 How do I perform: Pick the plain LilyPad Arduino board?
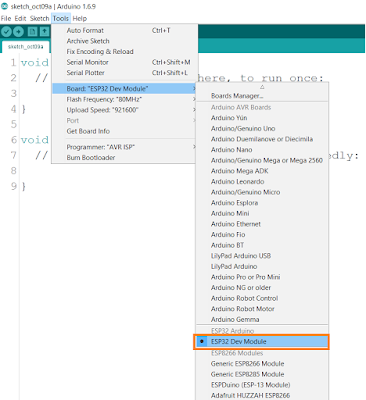(x=262, y=267)
